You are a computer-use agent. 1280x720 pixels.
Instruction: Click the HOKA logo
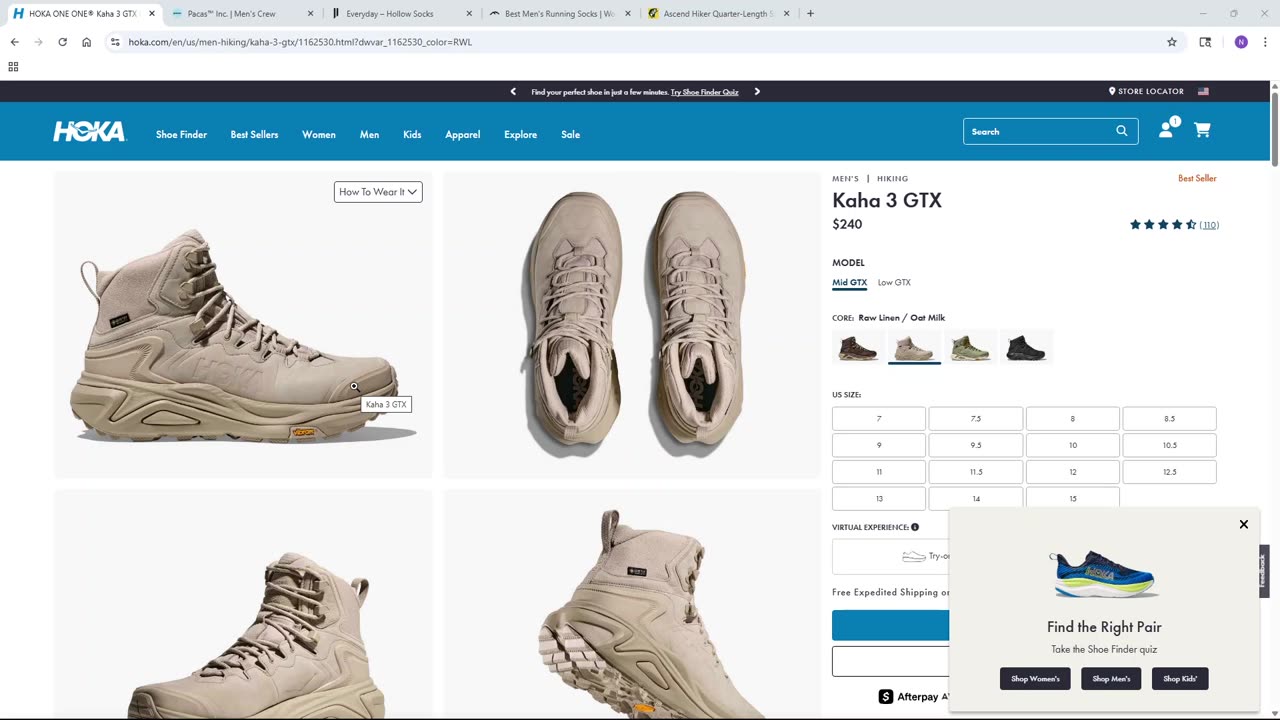(x=90, y=132)
